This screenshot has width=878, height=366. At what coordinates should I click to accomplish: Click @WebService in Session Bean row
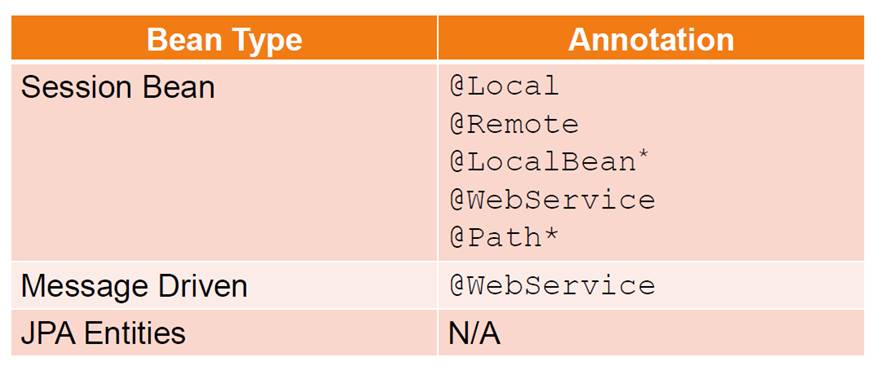552,200
